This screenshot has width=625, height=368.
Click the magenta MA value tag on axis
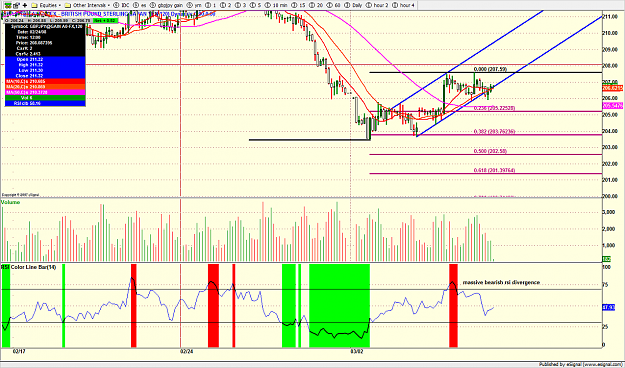pos(613,106)
